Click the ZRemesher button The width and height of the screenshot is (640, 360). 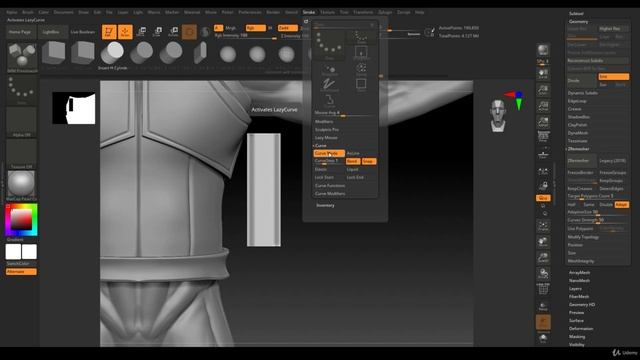[x=582, y=161]
